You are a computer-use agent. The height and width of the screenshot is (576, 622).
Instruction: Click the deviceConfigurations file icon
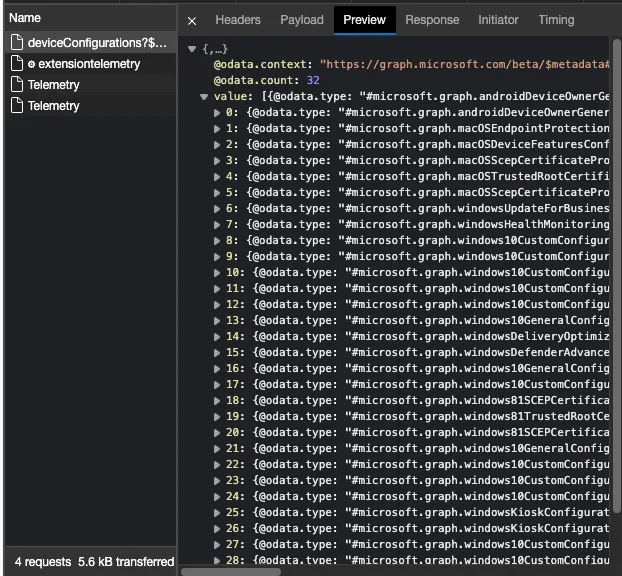pyautogui.click(x=17, y=42)
